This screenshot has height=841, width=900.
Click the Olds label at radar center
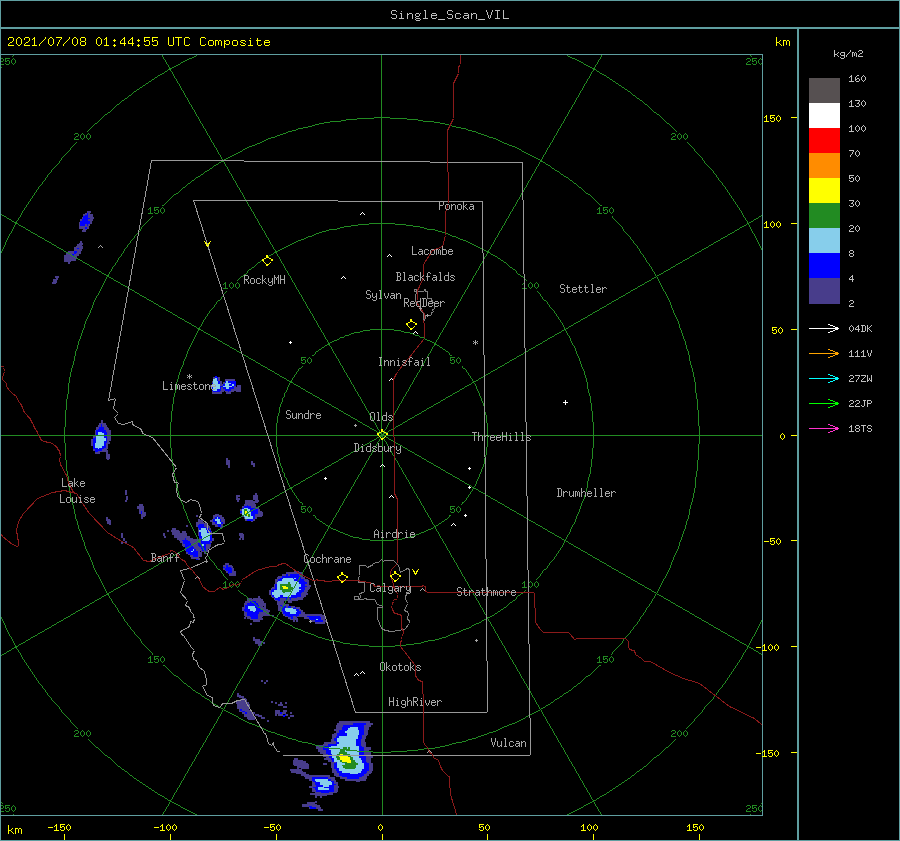[x=381, y=417]
